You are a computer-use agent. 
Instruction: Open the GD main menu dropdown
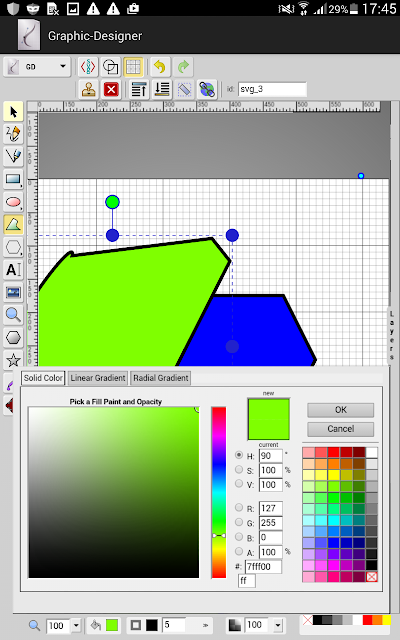(37, 67)
